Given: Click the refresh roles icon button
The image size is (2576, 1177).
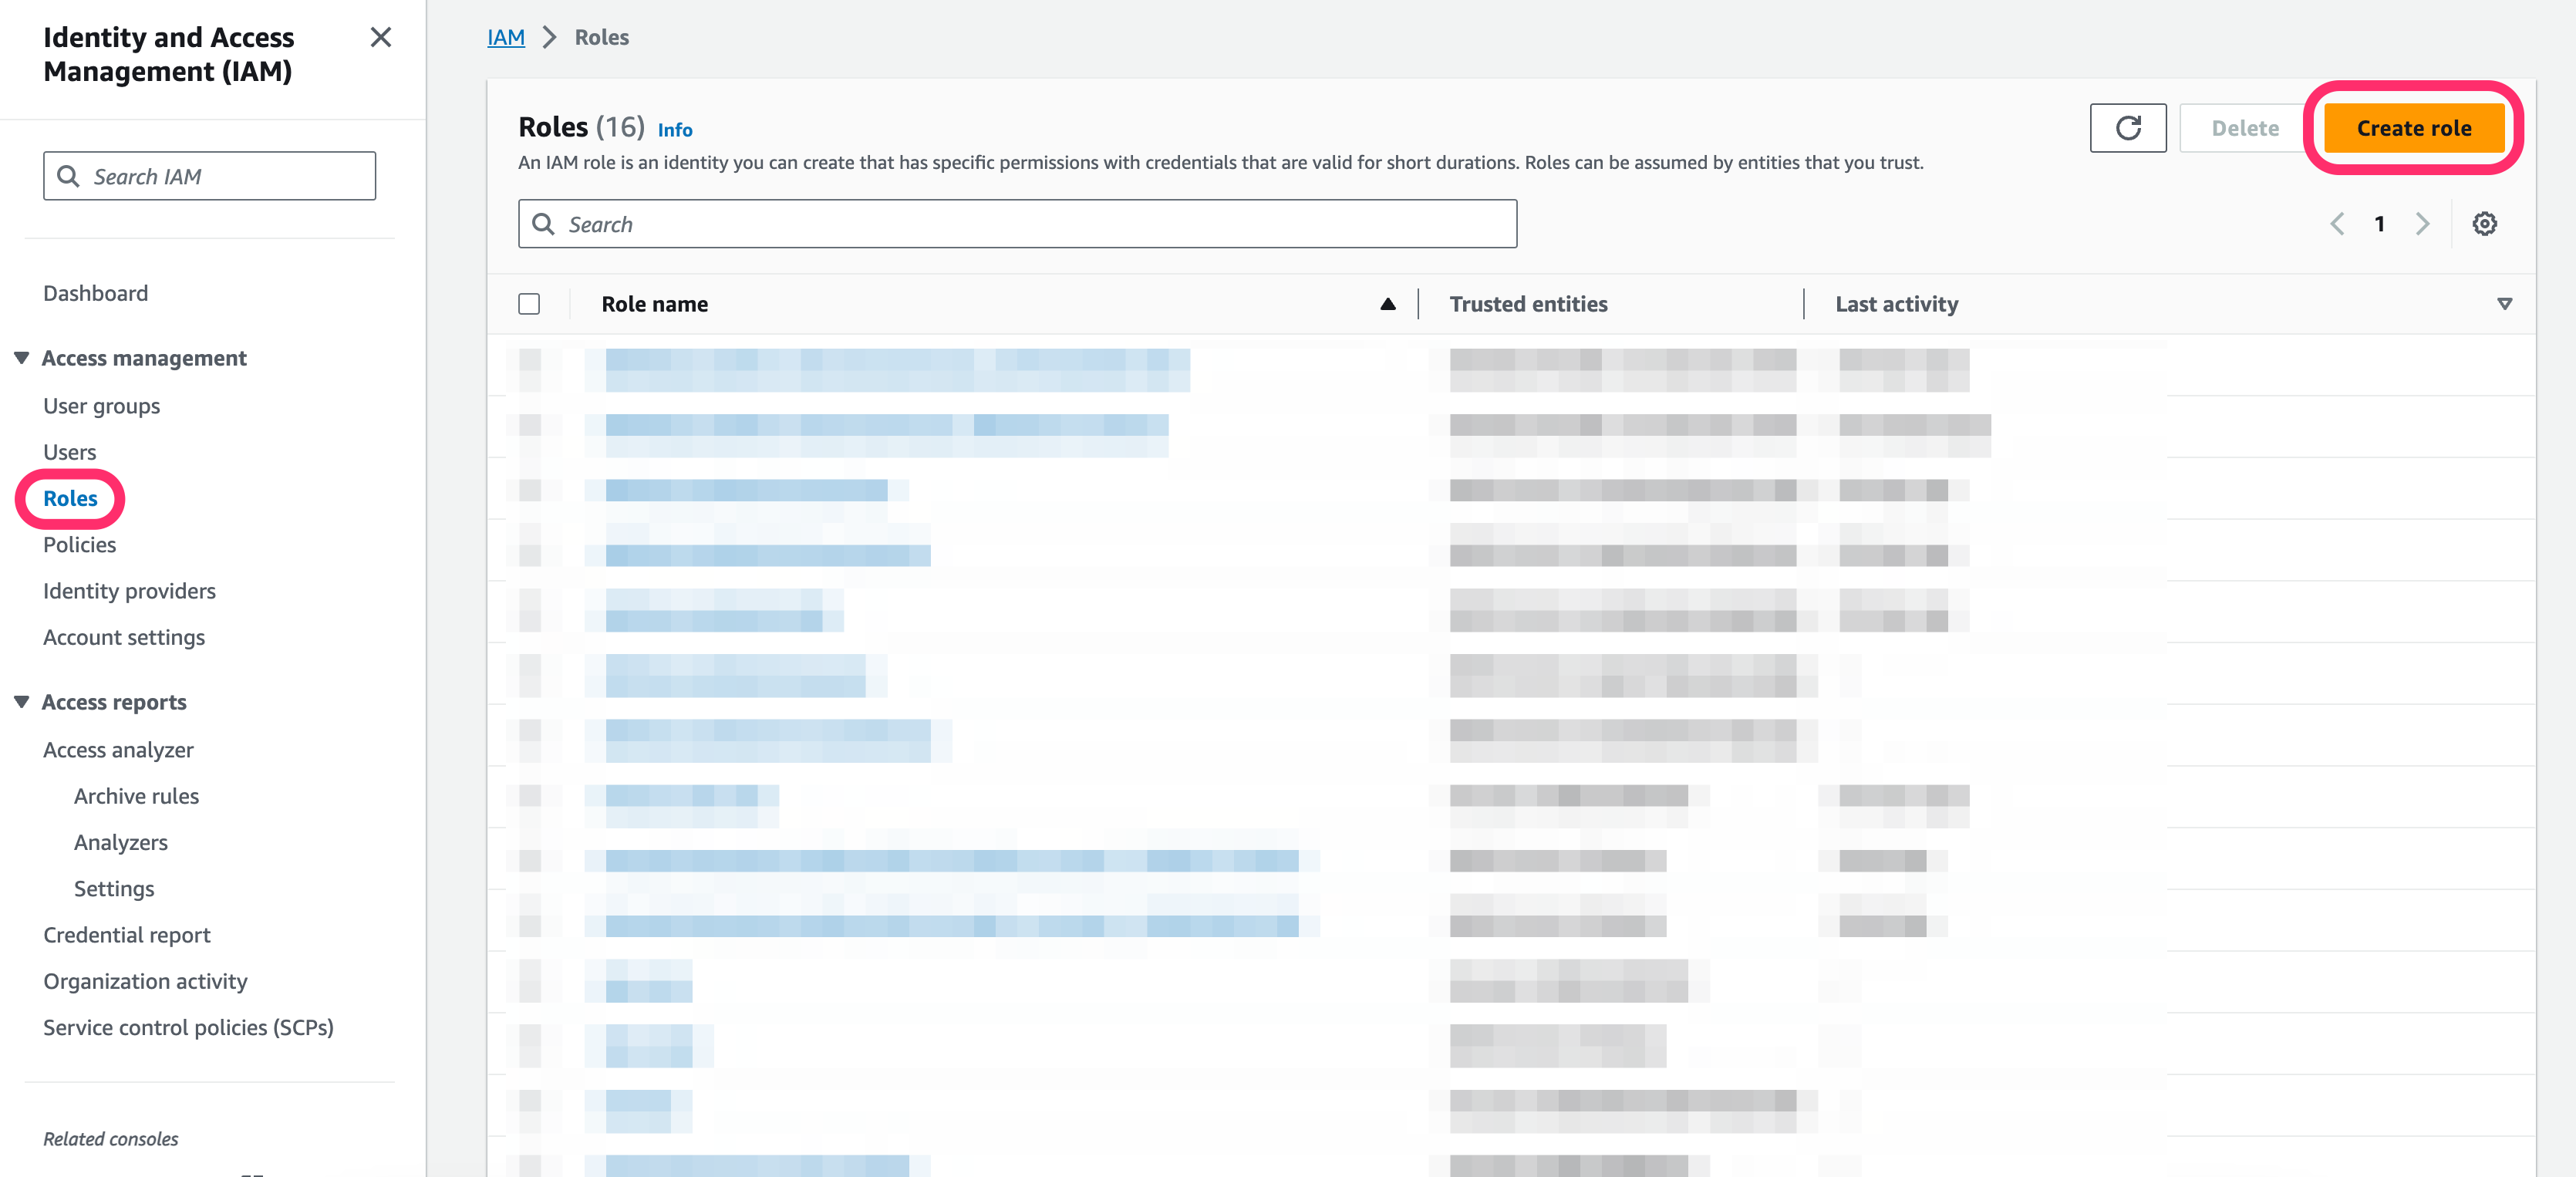Looking at the screenshot, I should pos(2128,128).
